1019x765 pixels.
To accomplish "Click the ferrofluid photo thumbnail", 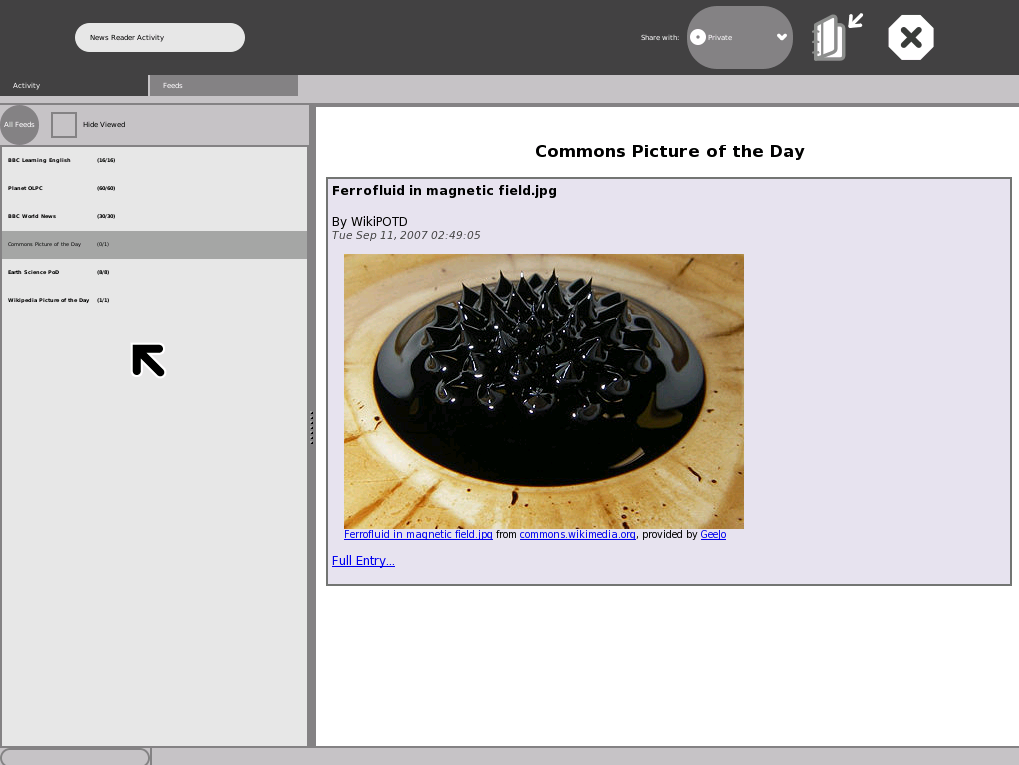I will coord(543,391).
